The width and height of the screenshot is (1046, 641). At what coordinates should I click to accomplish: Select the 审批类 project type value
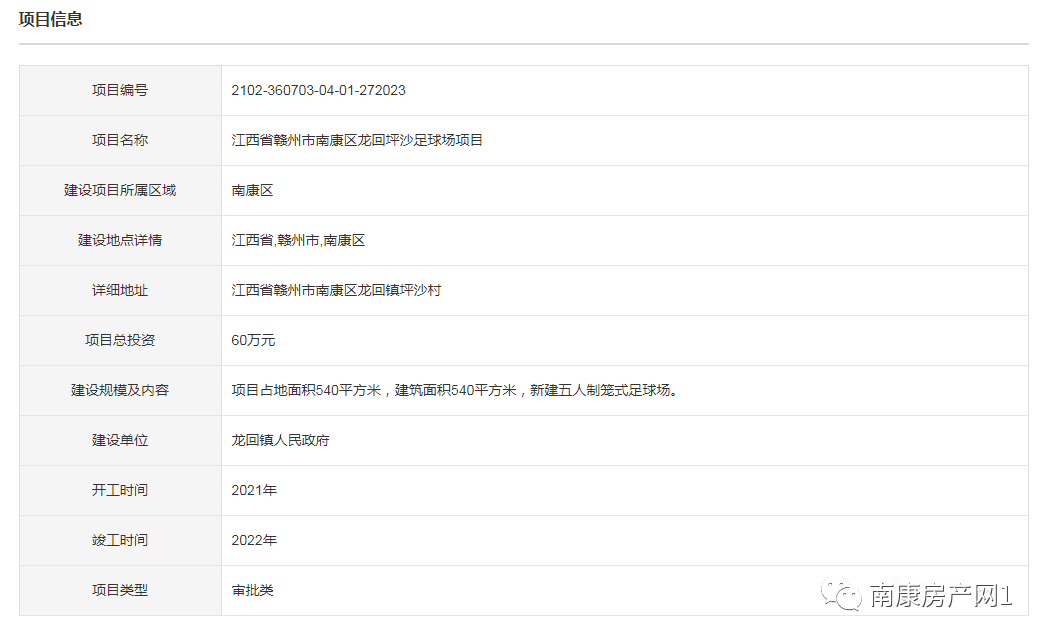coord(252,590)
